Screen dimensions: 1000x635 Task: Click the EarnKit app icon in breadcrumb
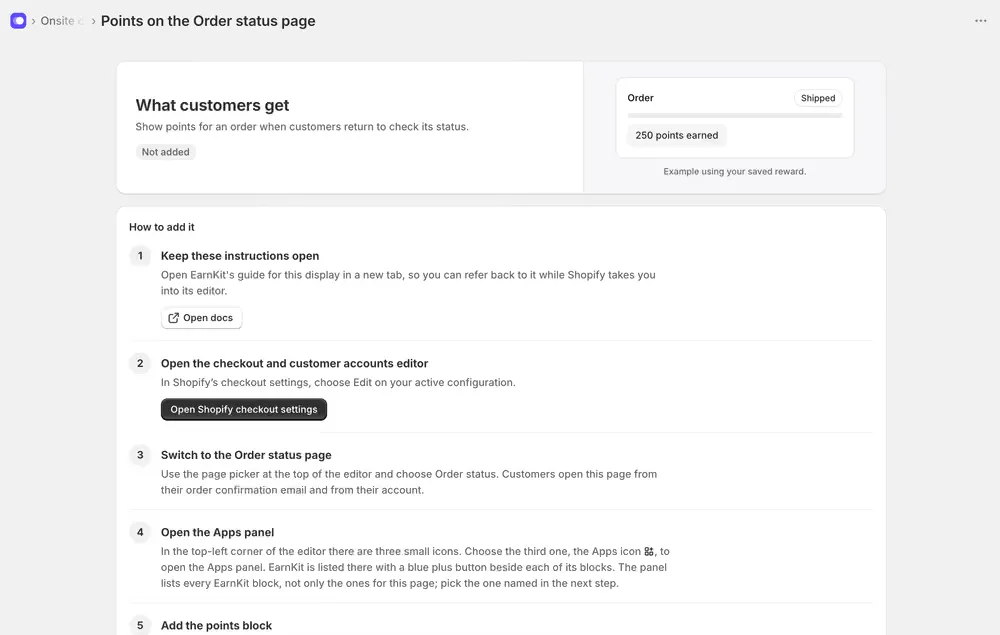18,21
